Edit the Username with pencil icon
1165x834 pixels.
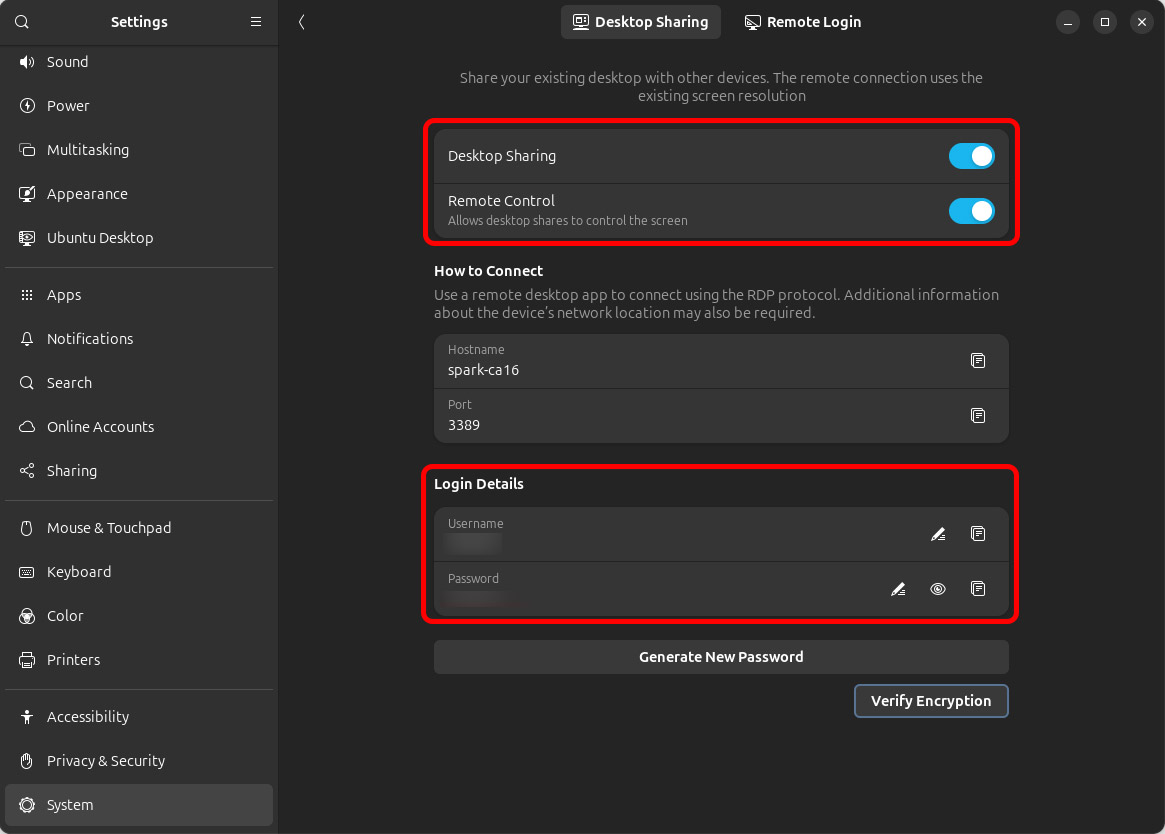(x=938, y=534)
